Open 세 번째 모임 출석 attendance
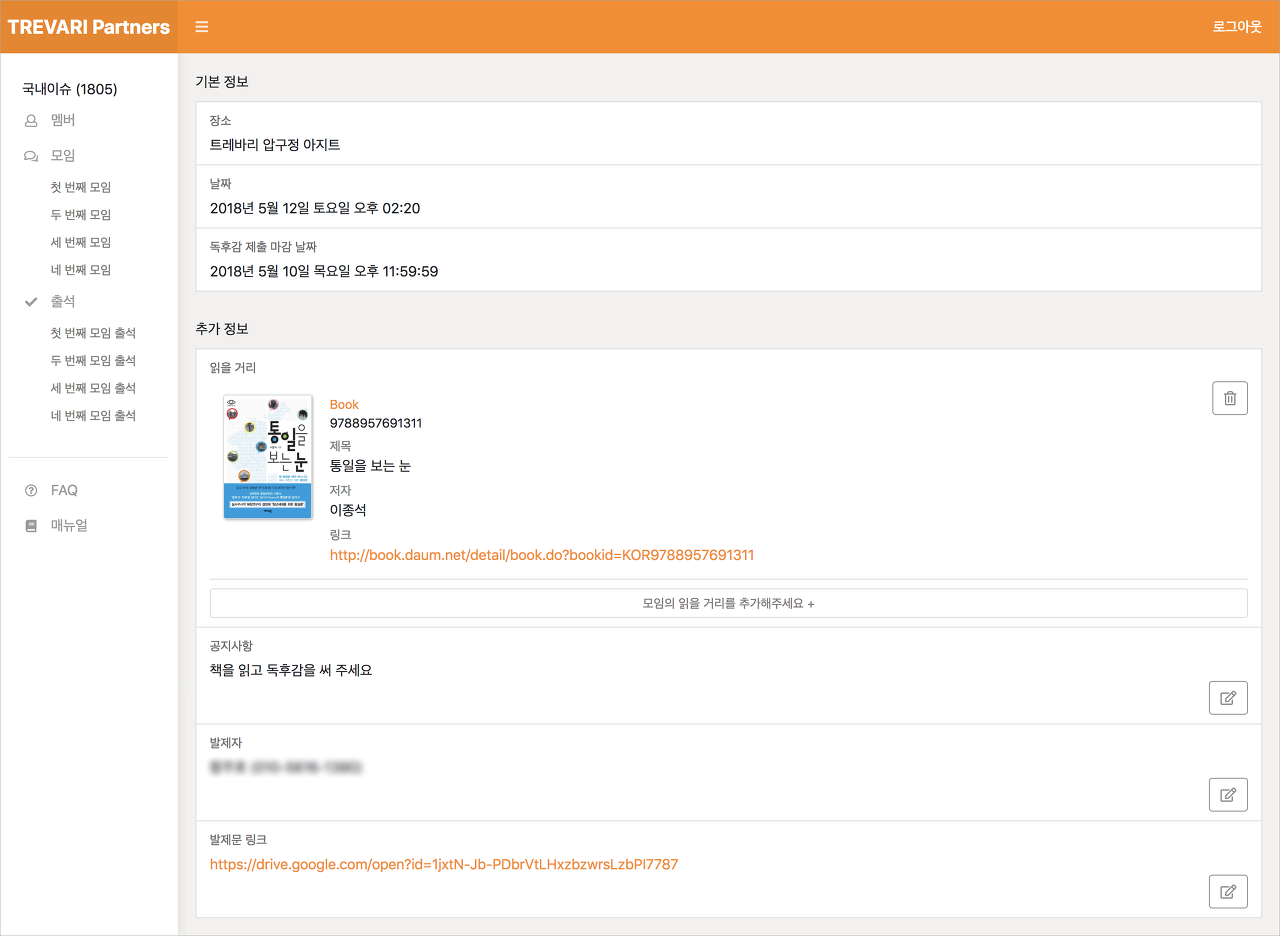This screenshot has height=936, width=1280. pos(93,388)
